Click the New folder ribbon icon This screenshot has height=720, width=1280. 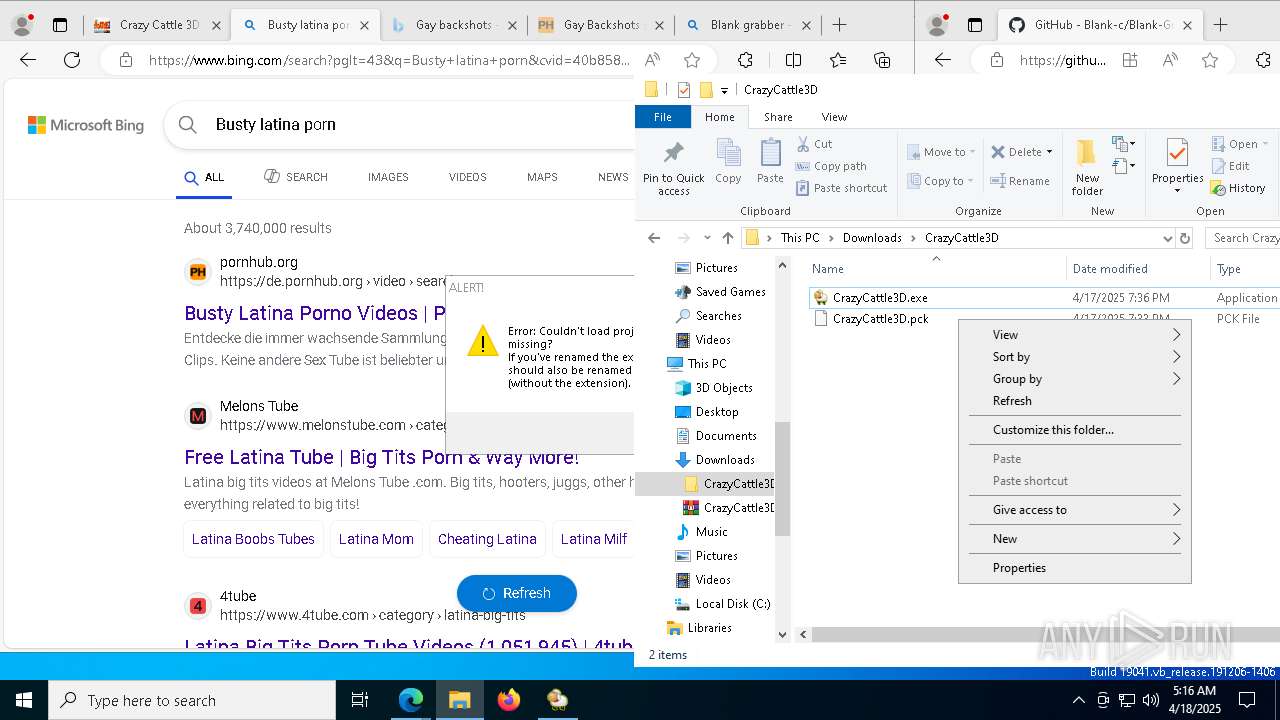(1087, 168)
